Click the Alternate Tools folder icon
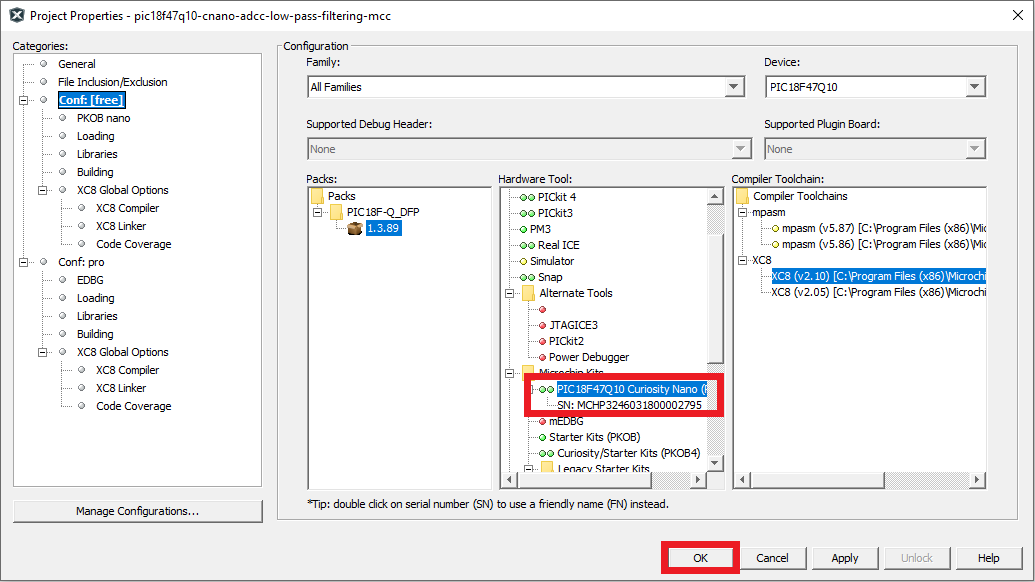The image size is (1035, 582). pyautogui.click(x=529, y=293)
